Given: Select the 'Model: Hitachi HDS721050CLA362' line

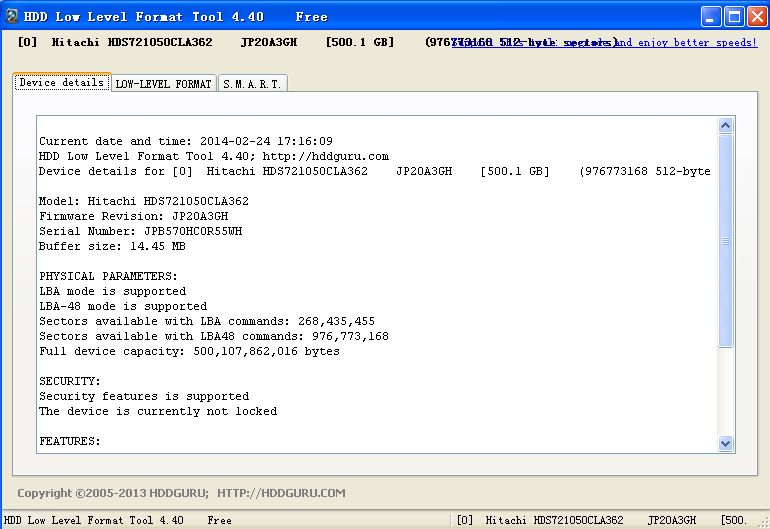Looking at the screenshot, I should (x=144, y=201).
